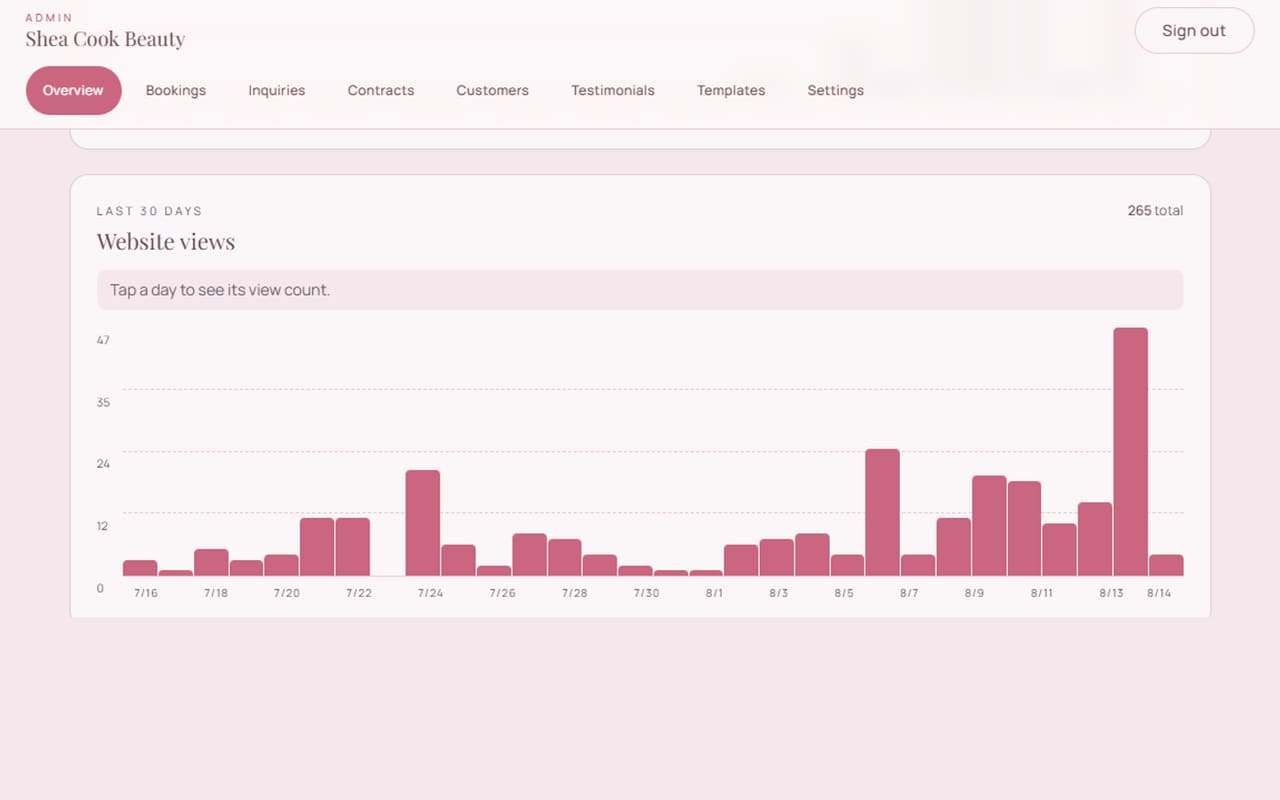Image resolution: width=1280 pixels, height=800 pixels.
Task: Click the y-axis value 35
Action: click(x=103, y=403)
